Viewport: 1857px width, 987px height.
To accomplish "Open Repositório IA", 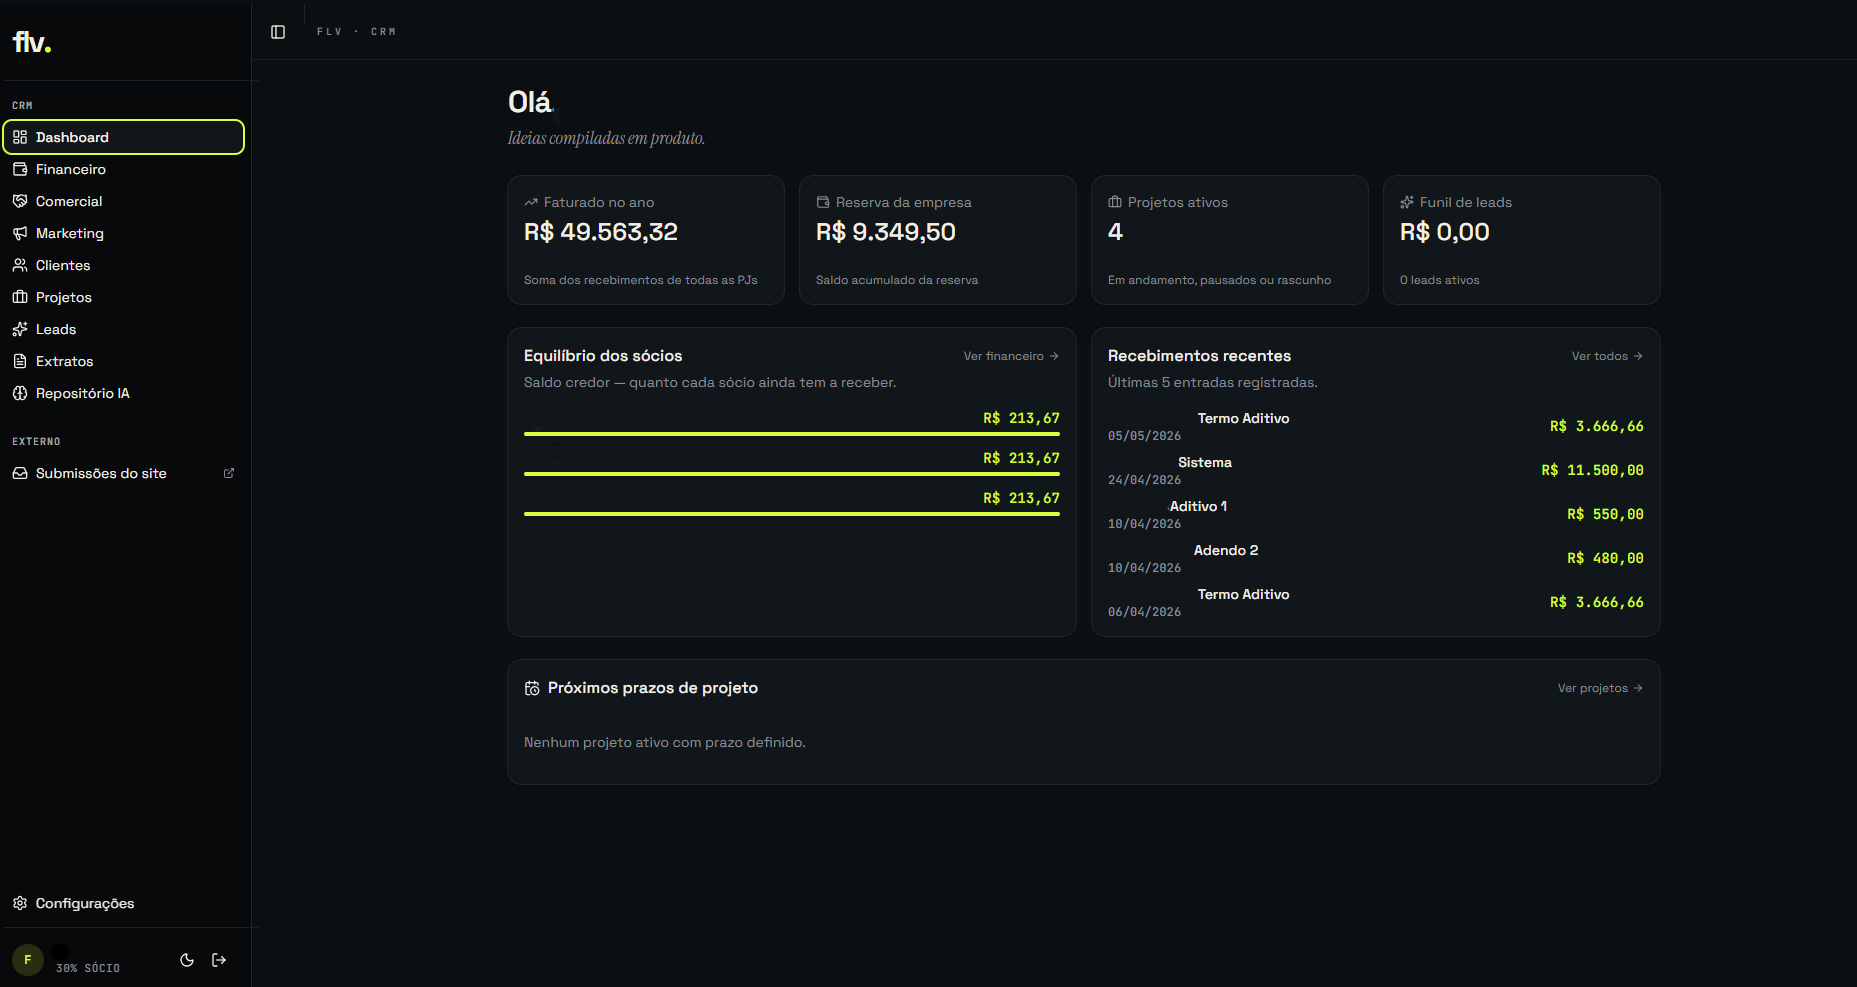I will click(x=124, y=393).
